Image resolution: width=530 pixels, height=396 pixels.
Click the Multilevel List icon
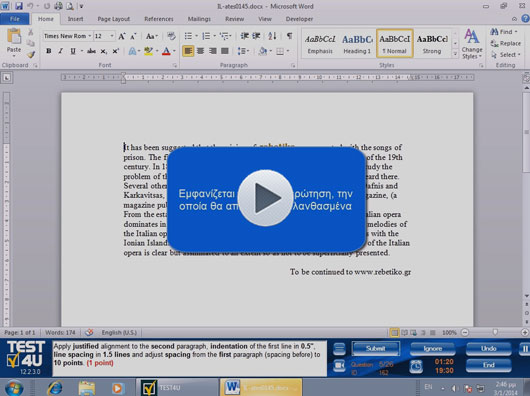pyautogui.click(x=224, y=36)
